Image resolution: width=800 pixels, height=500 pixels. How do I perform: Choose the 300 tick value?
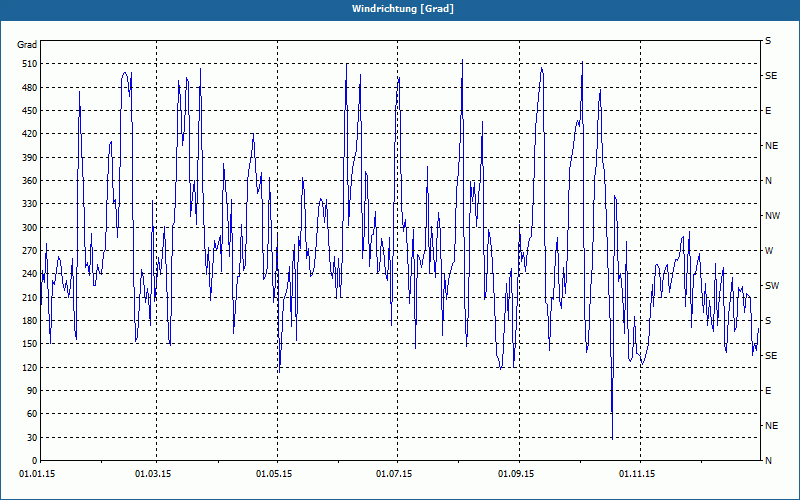pyautogui.click(x=30, y=228)
